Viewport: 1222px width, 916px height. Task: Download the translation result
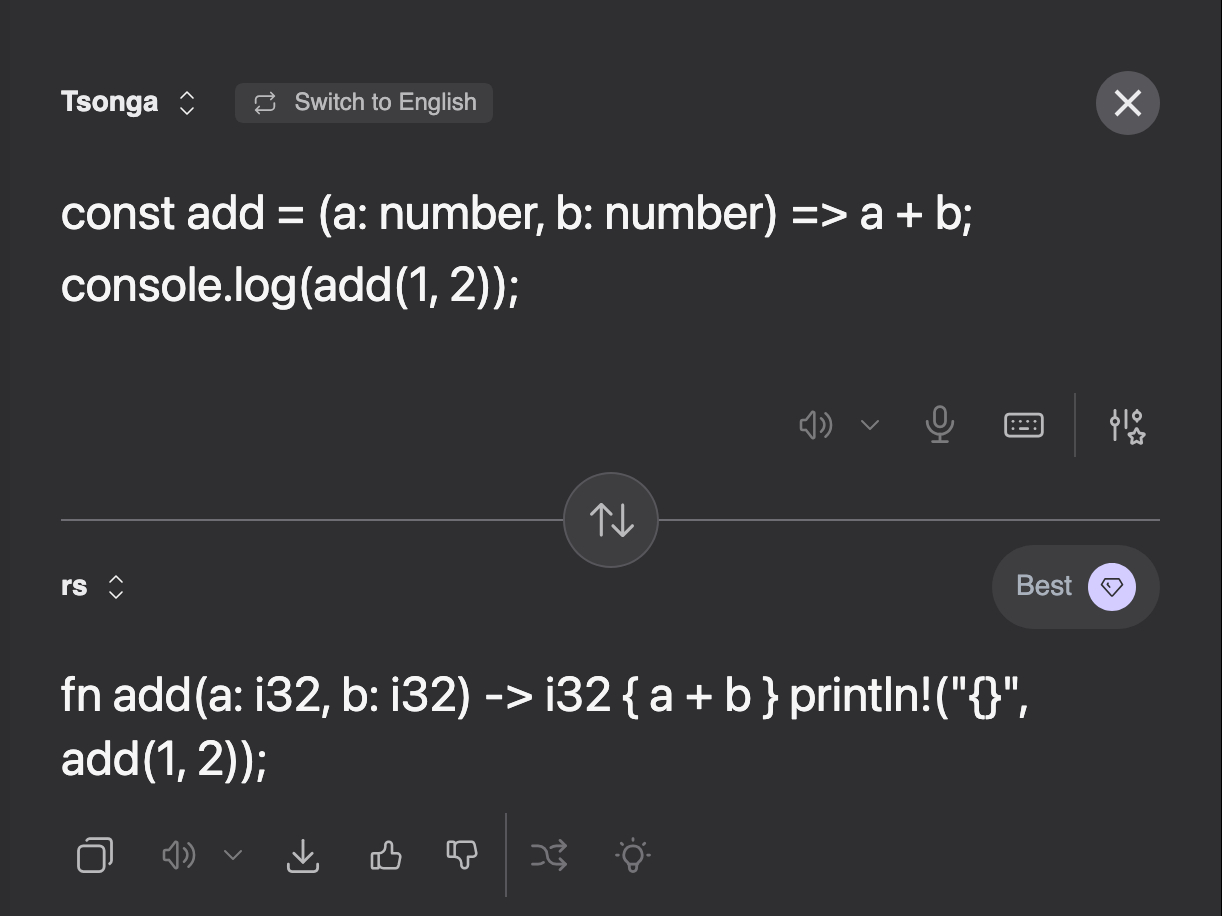click(303, 855)
